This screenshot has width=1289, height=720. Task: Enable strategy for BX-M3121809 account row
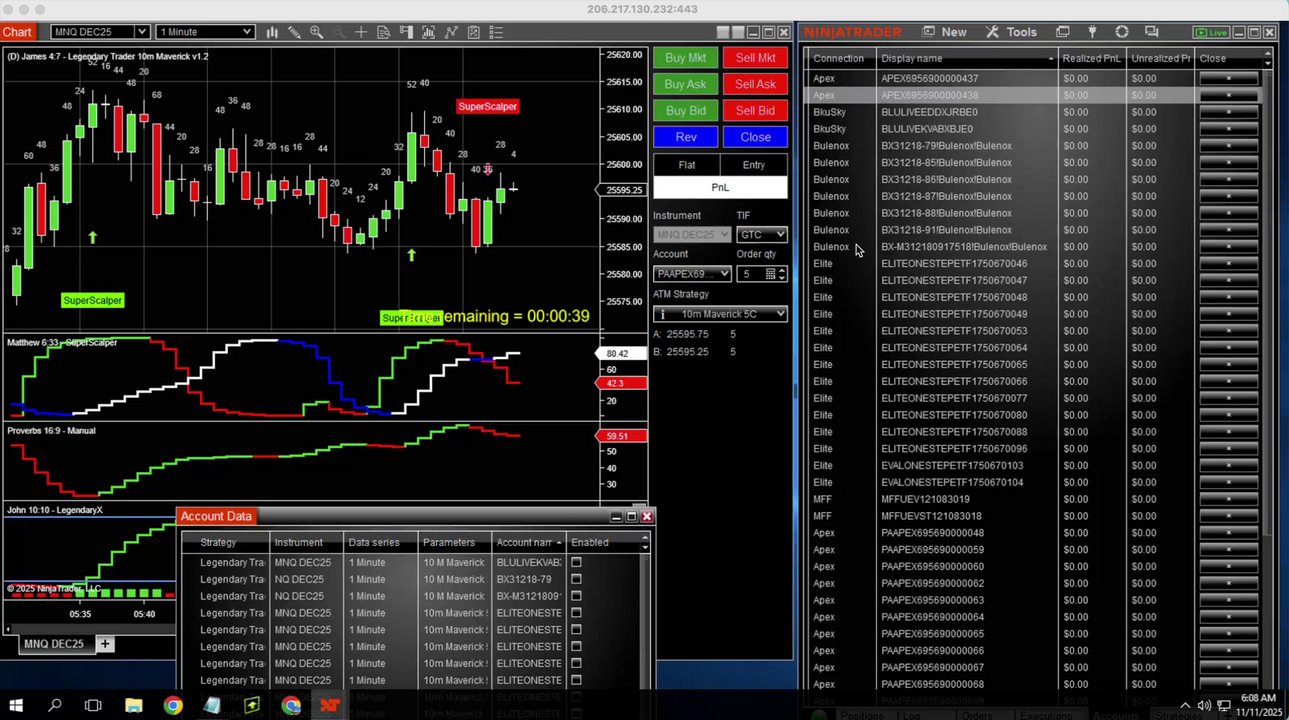click(x=576, y=596)
